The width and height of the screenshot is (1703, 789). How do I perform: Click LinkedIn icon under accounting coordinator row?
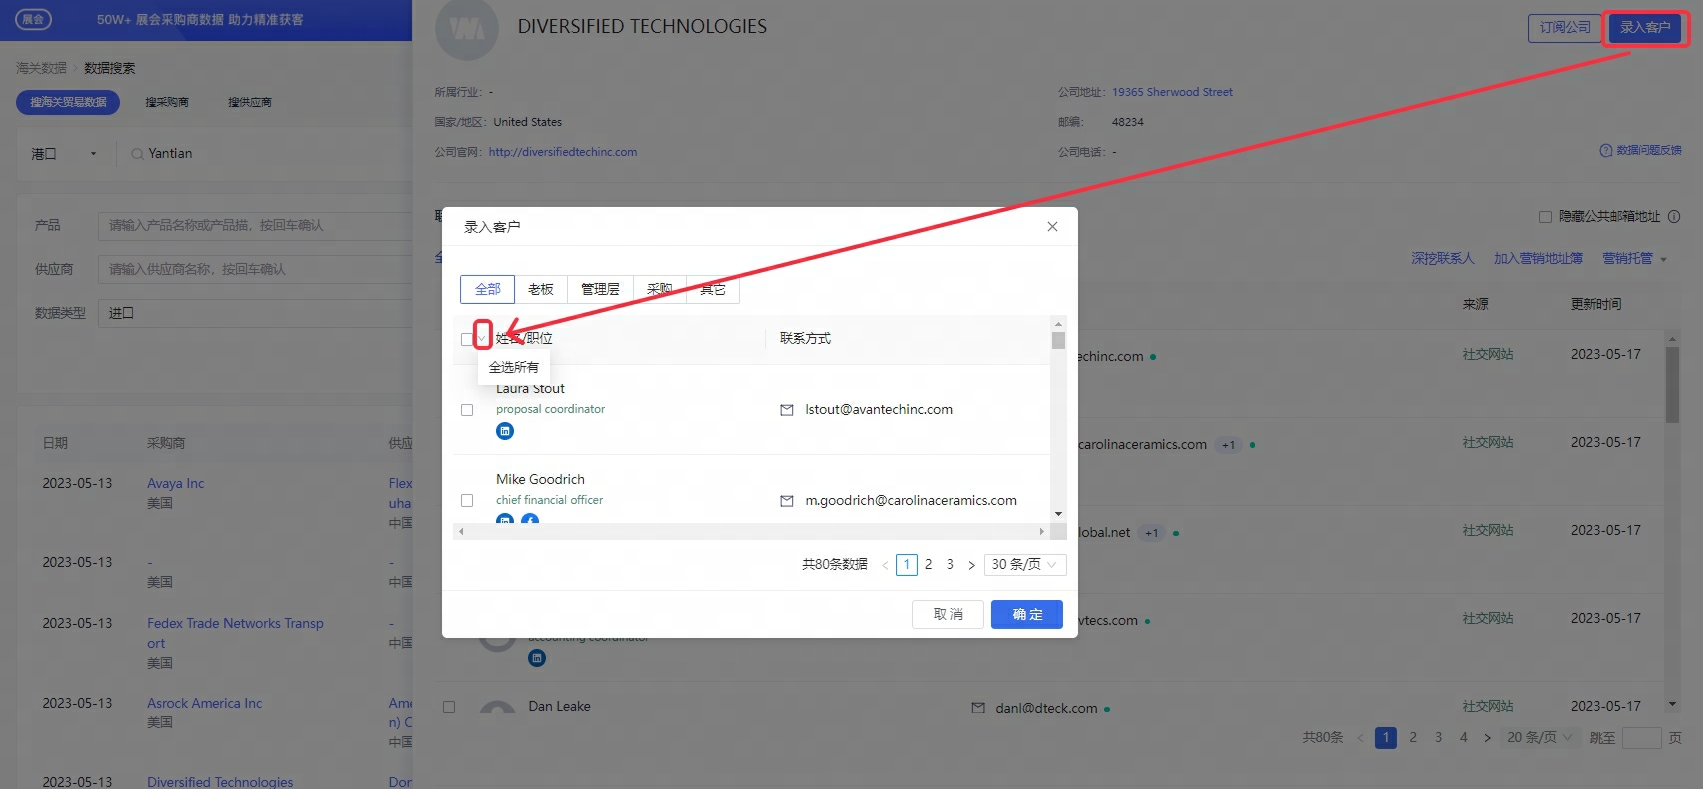coord(537,658)
